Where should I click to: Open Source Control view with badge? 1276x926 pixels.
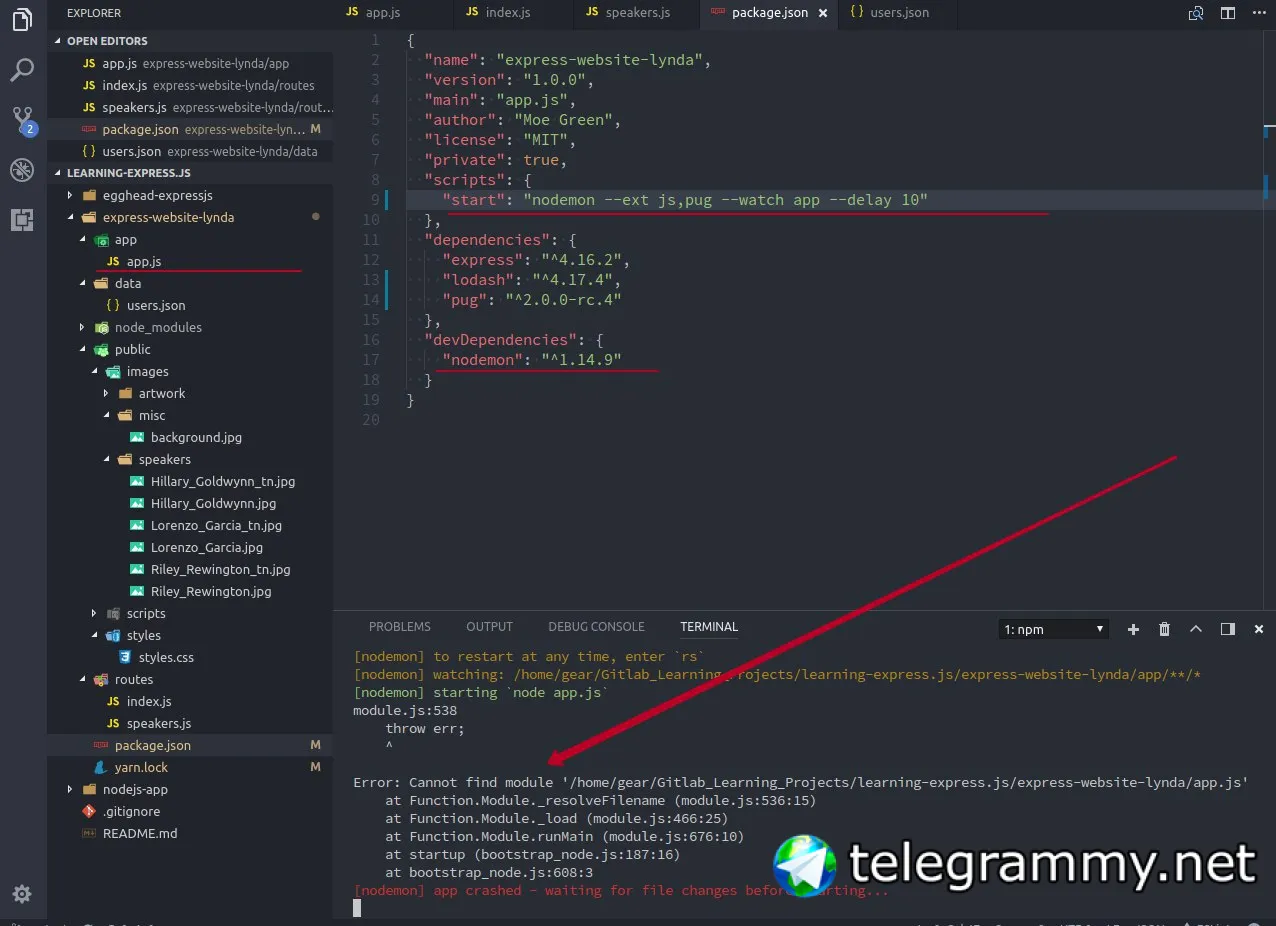click(23, 121)
